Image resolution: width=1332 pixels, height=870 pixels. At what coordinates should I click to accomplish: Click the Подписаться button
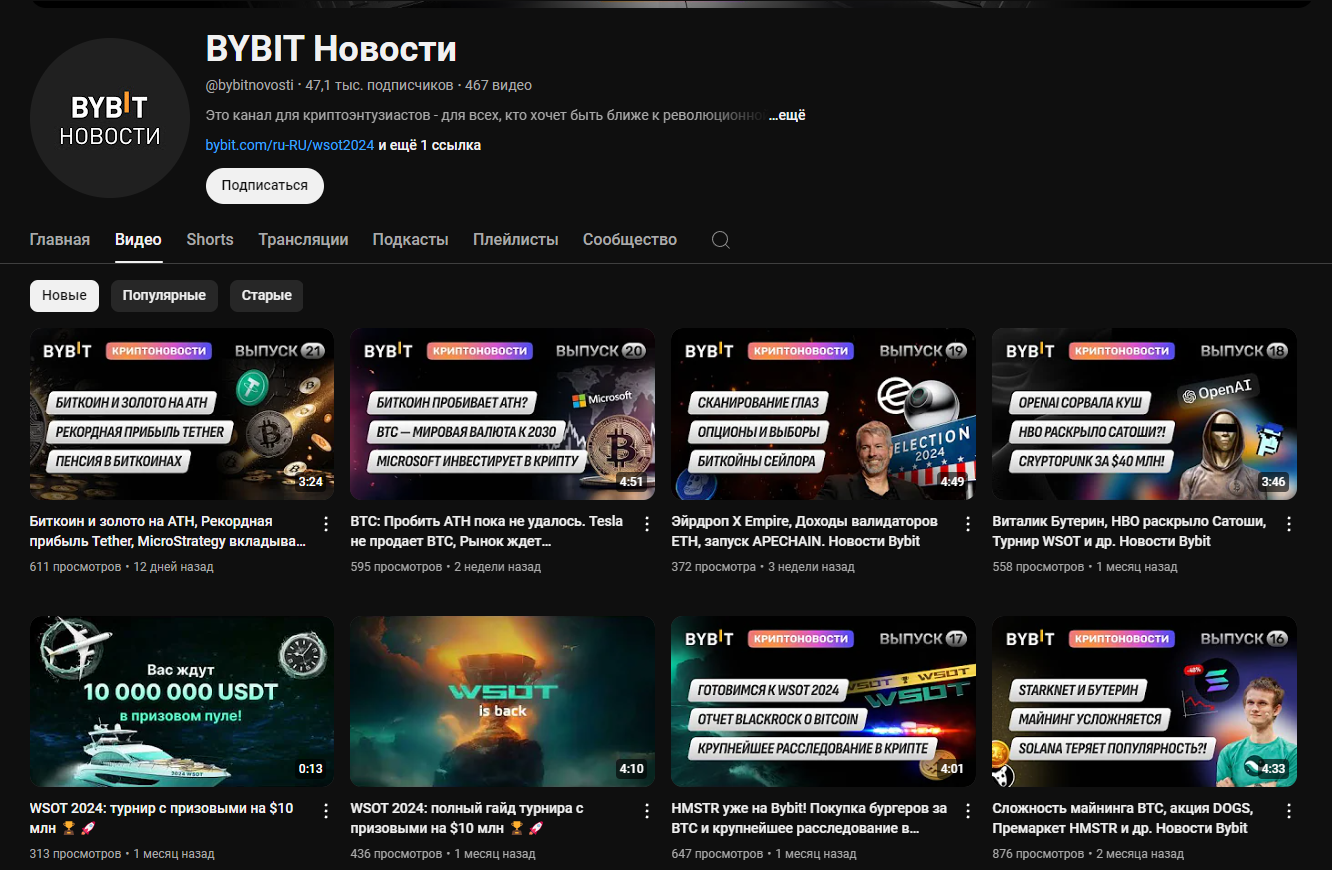point(264,186)
